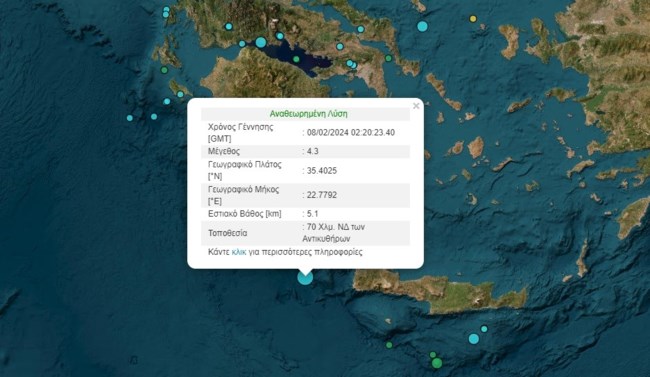Click the green marker southwest of Crete
The image size is (650, 377).
(389, 345)
